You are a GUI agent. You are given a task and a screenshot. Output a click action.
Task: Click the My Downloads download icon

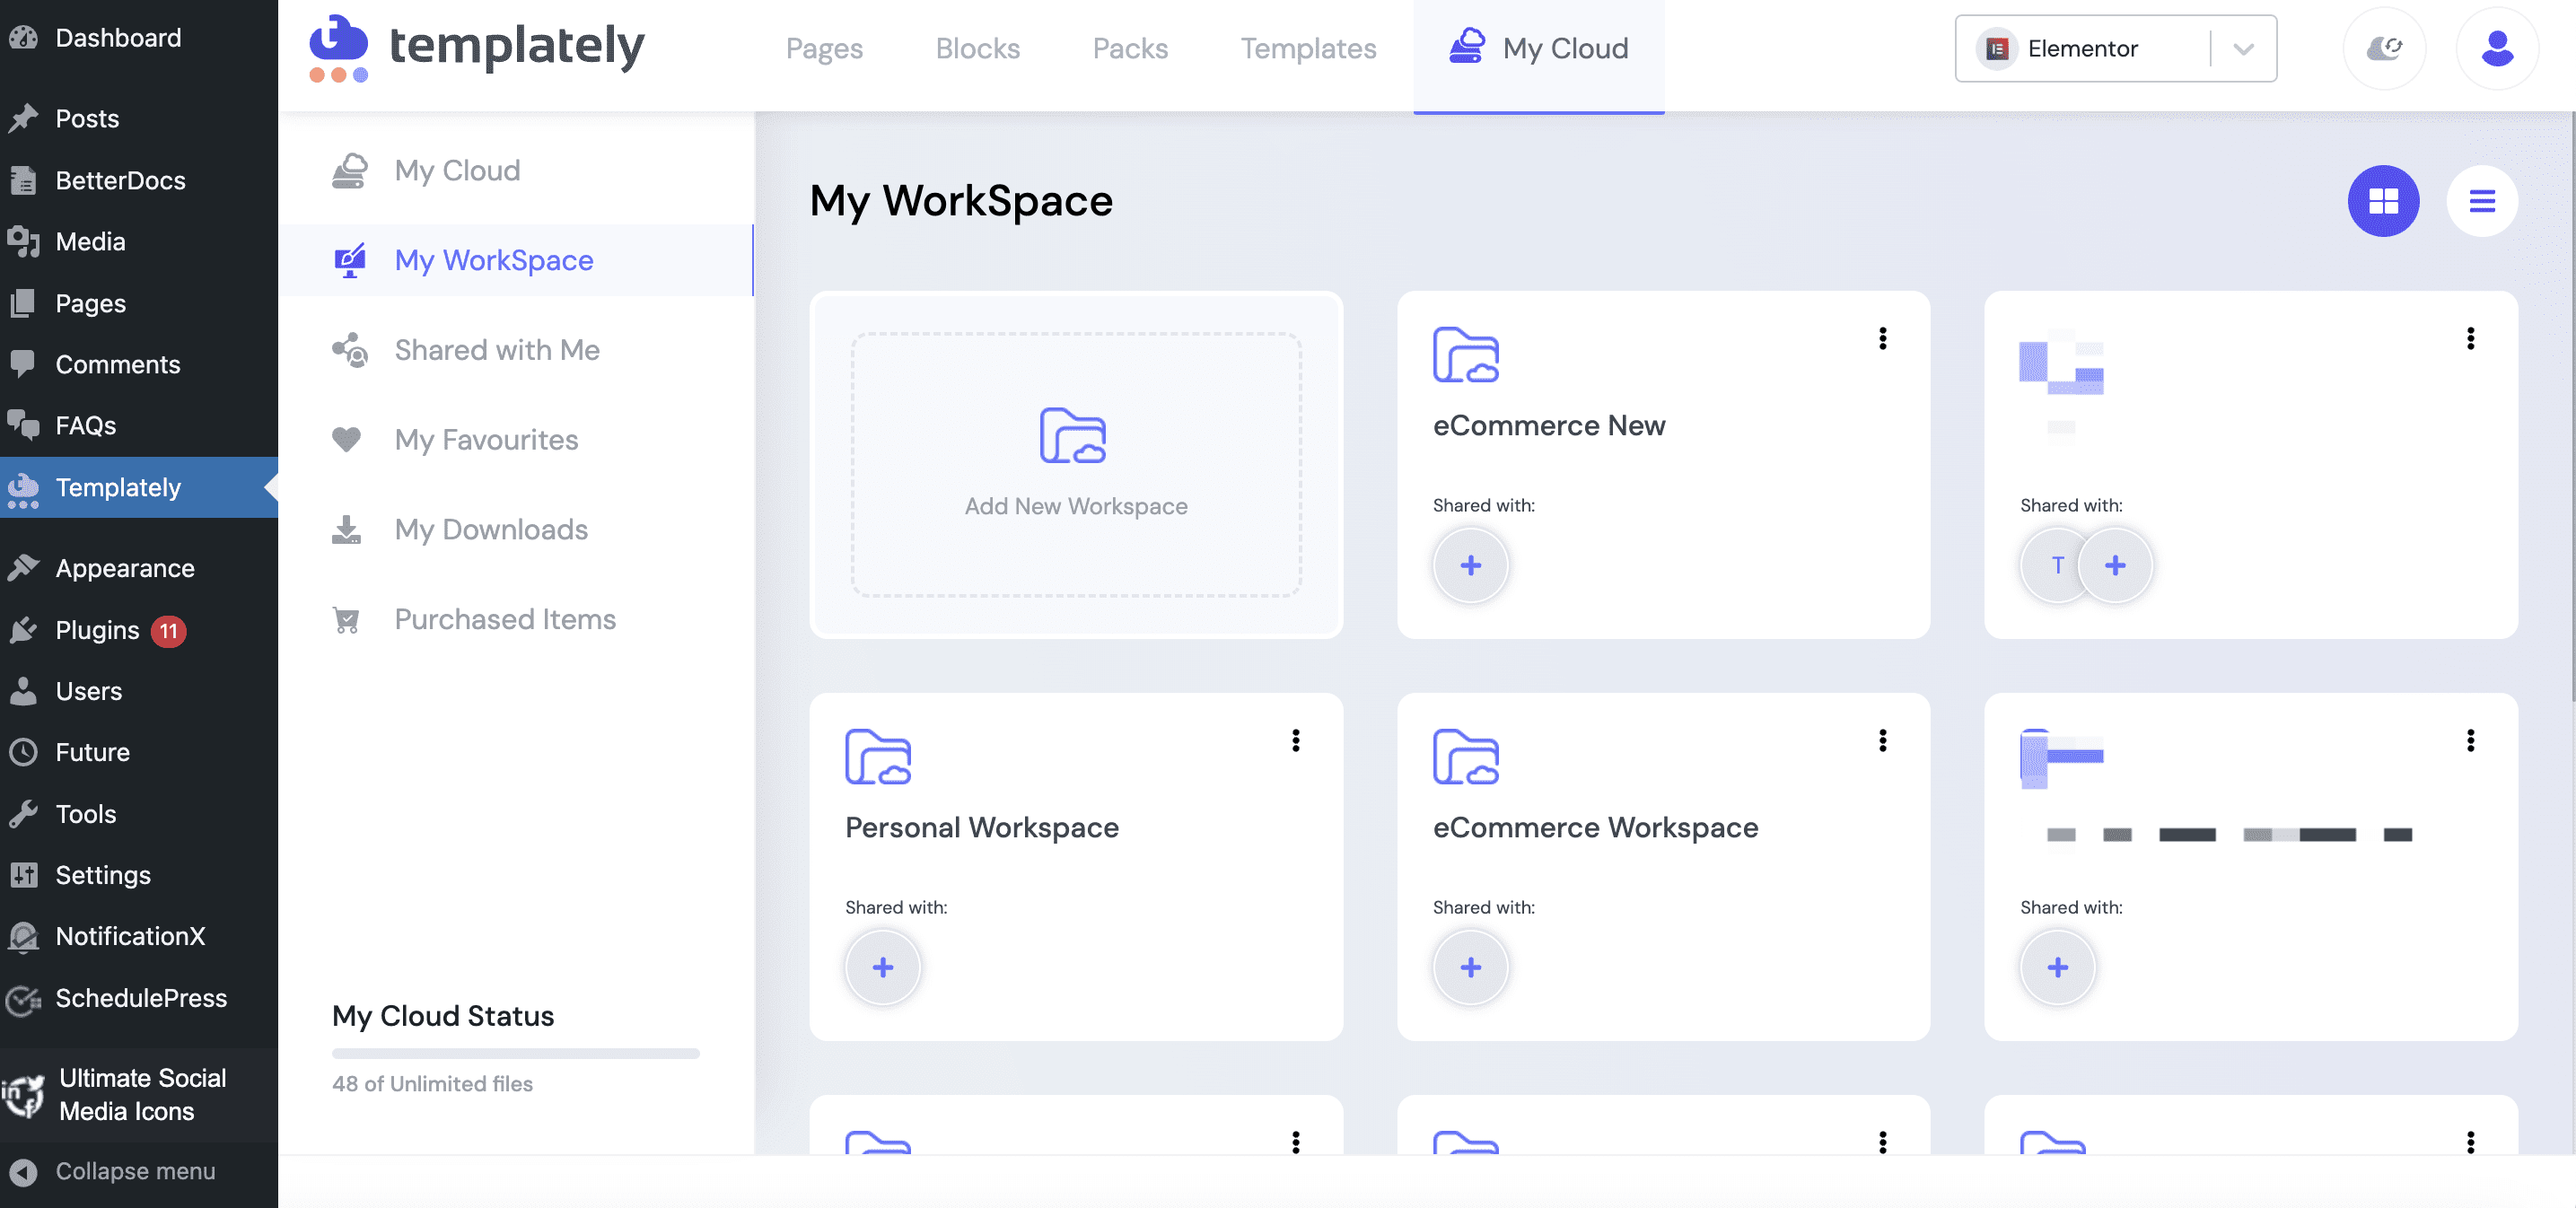[346, 529]
